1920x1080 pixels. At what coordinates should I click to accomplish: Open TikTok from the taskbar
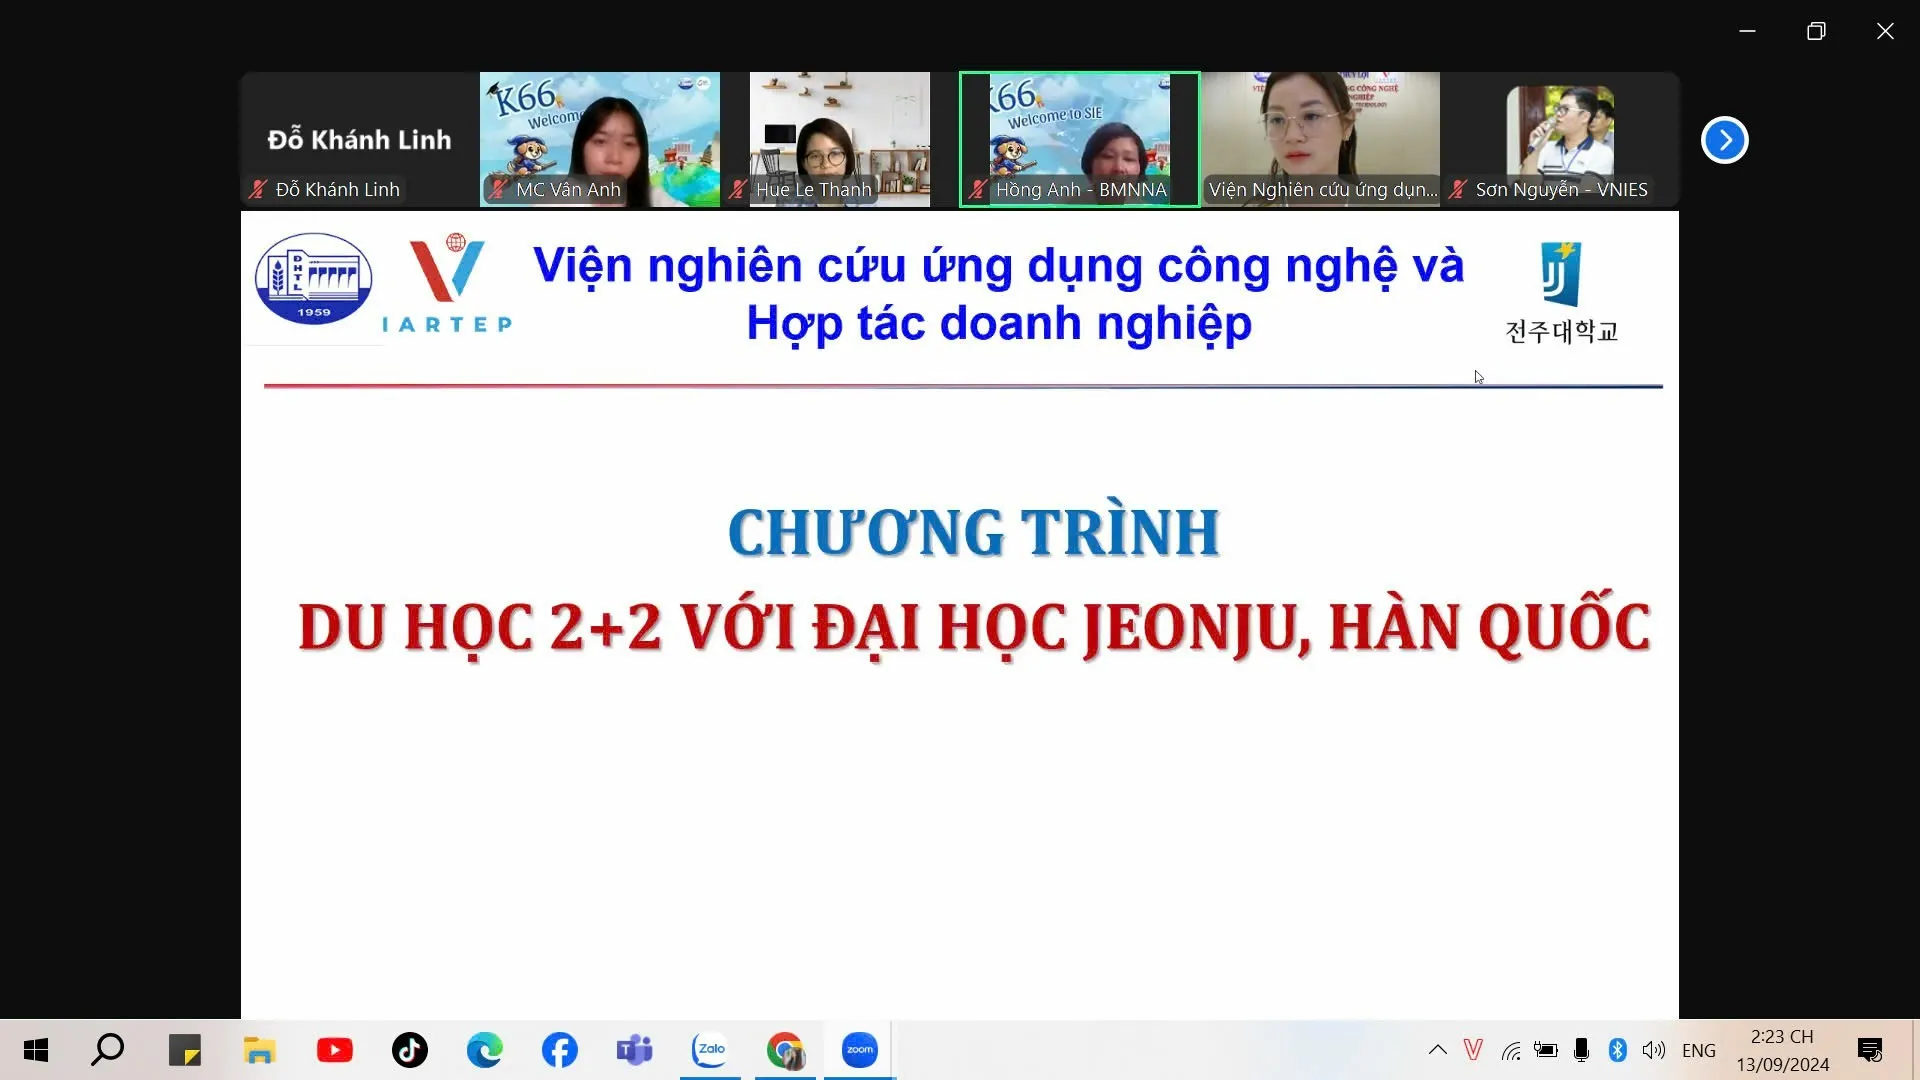tap(410, 1050)
